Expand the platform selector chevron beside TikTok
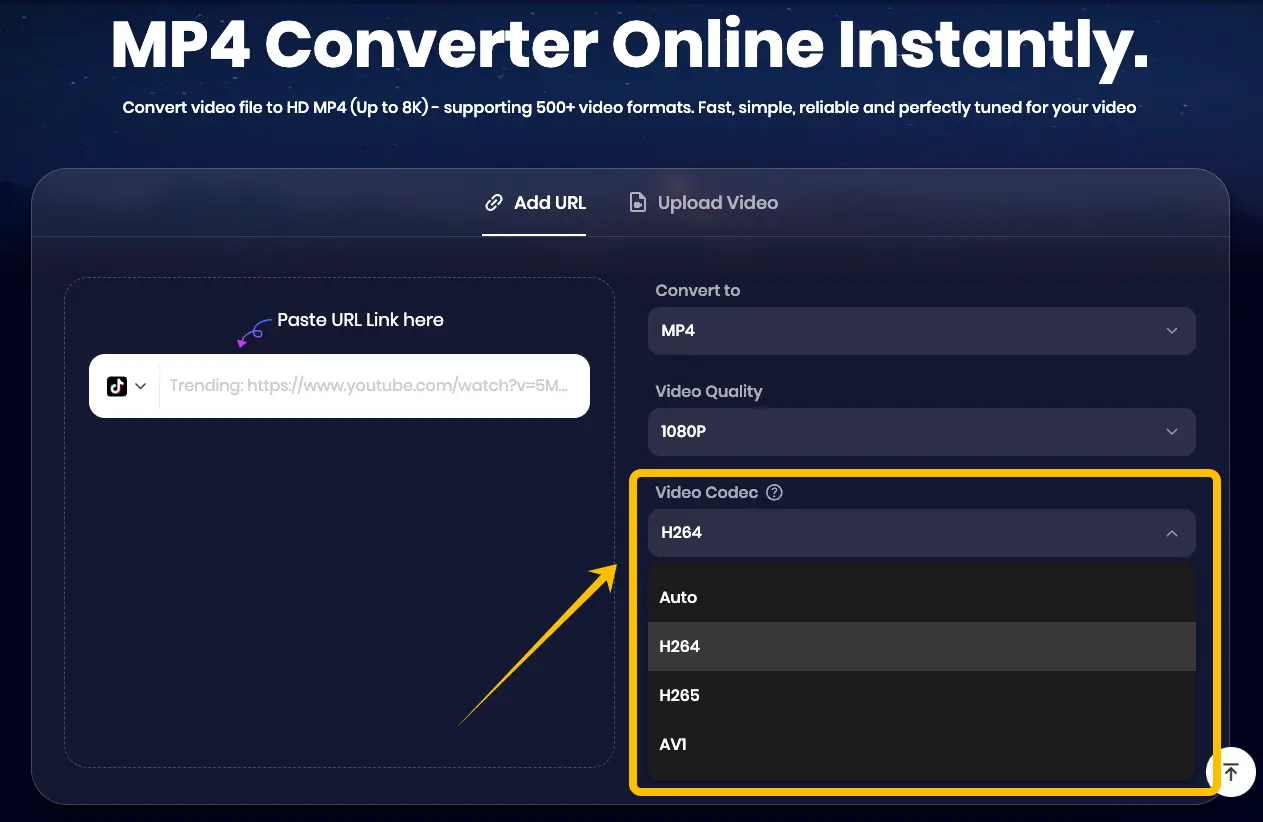Viewport: 1263px width, 822px height. click(x=141, y=386)
